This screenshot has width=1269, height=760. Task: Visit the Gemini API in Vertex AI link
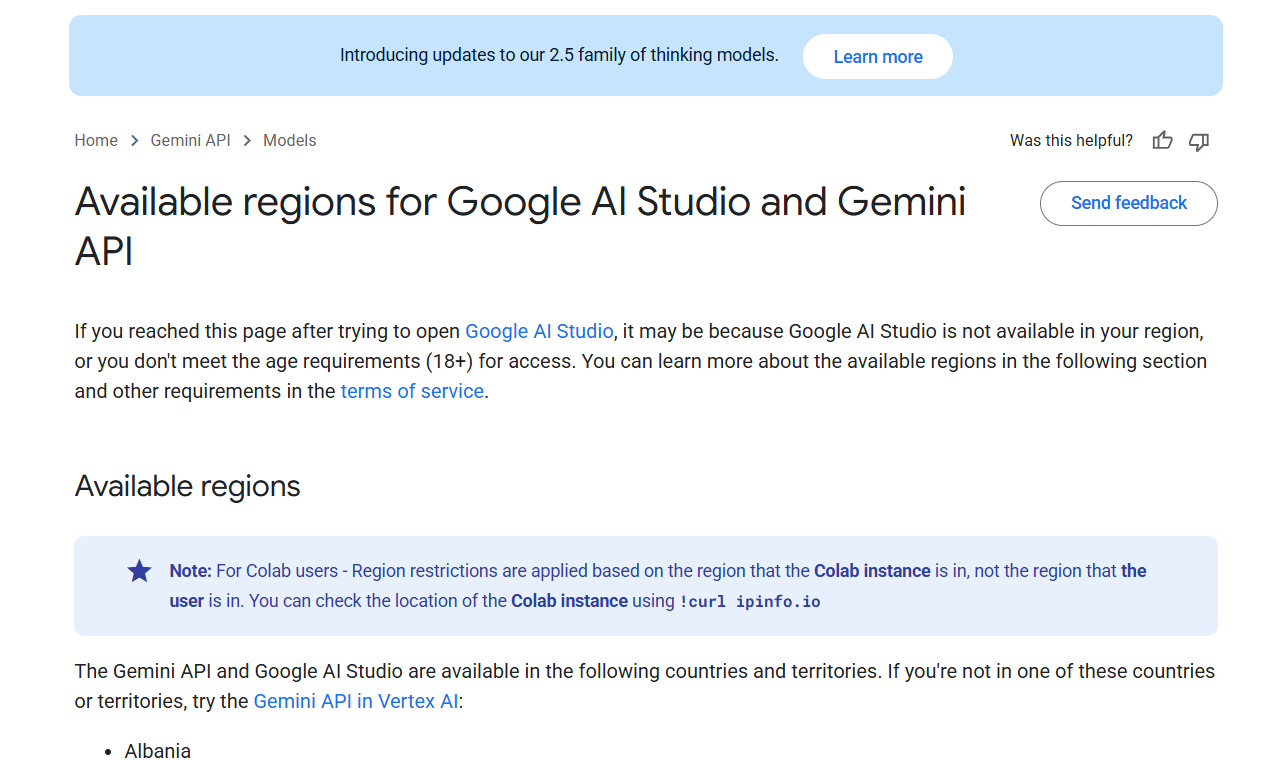click(356, 701)
